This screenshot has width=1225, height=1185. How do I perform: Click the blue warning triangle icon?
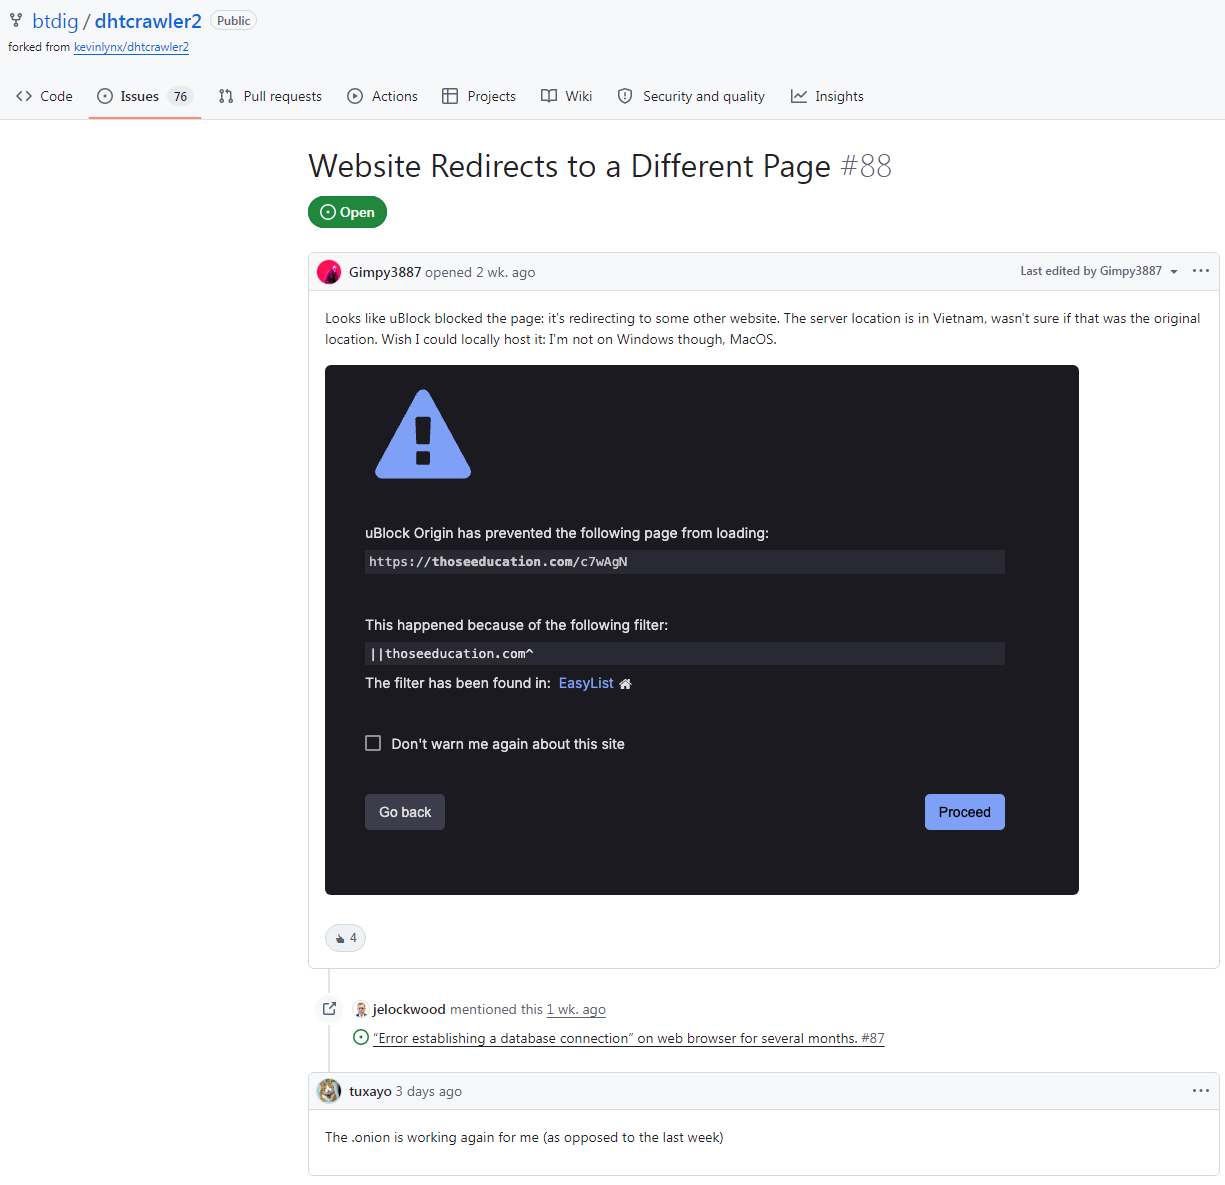click(423, 434)
